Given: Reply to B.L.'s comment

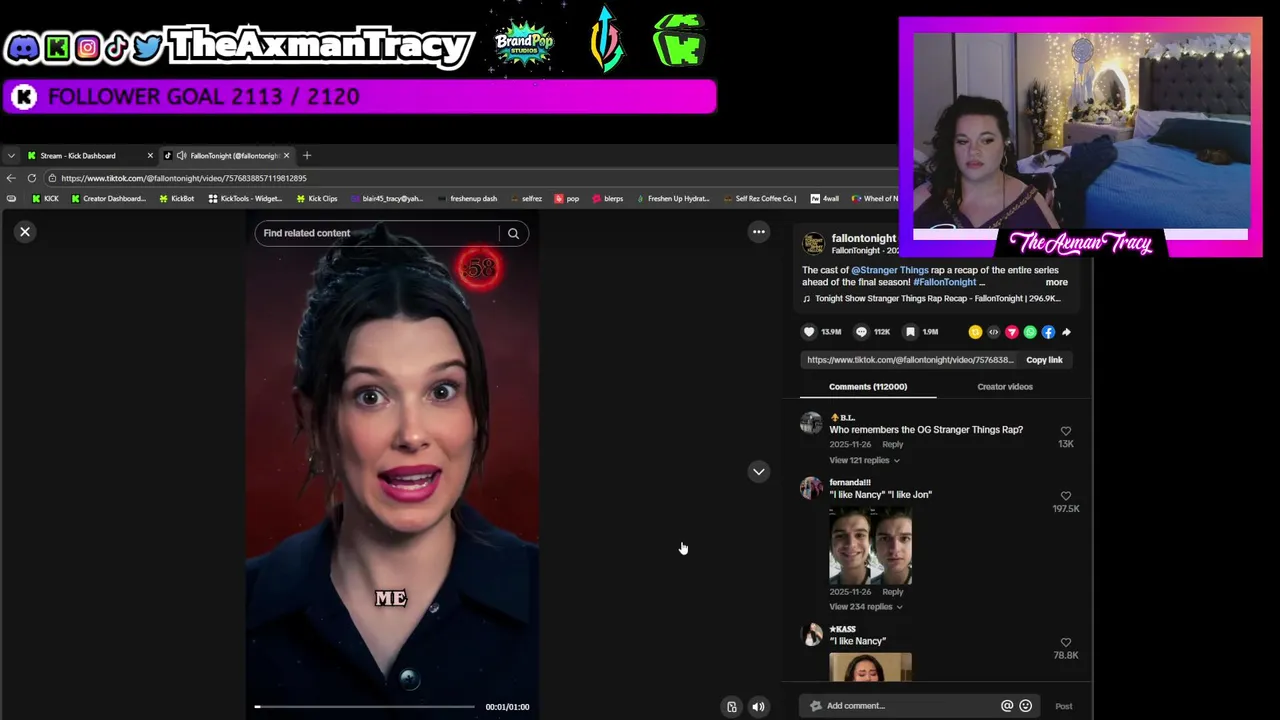Looking at the screenshot, I should point(893,444).
